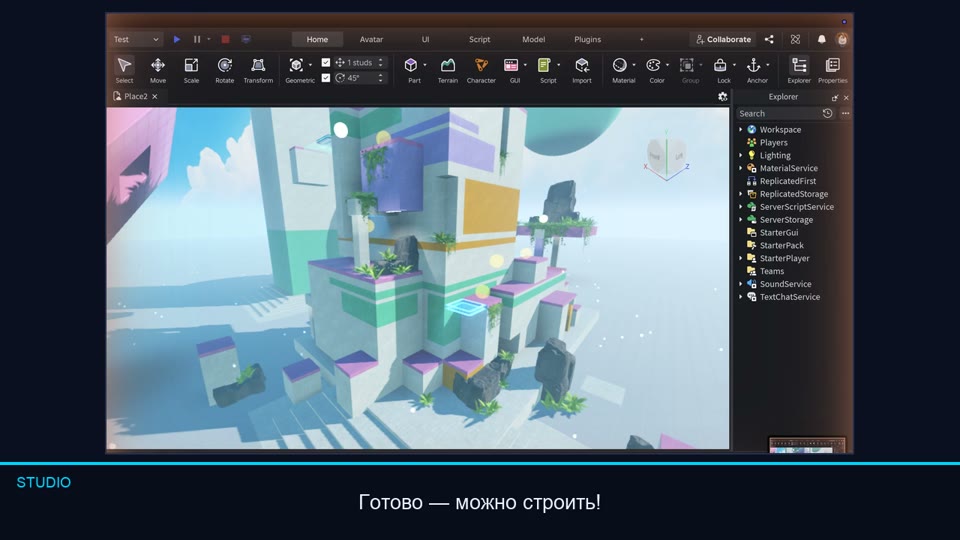This screenshot has height=540, width=960.
Task: Toggle the rotation snap 45° checkbox
Action: (x=326, y=78)
